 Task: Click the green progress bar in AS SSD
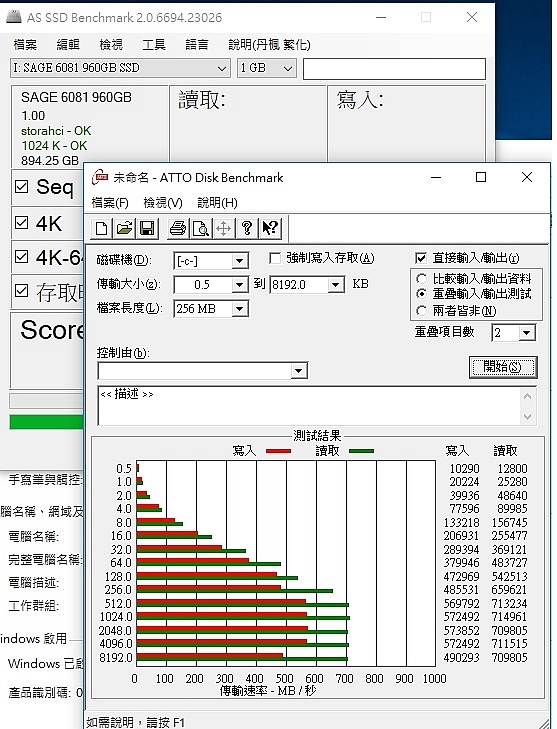(x=46, y=422)
